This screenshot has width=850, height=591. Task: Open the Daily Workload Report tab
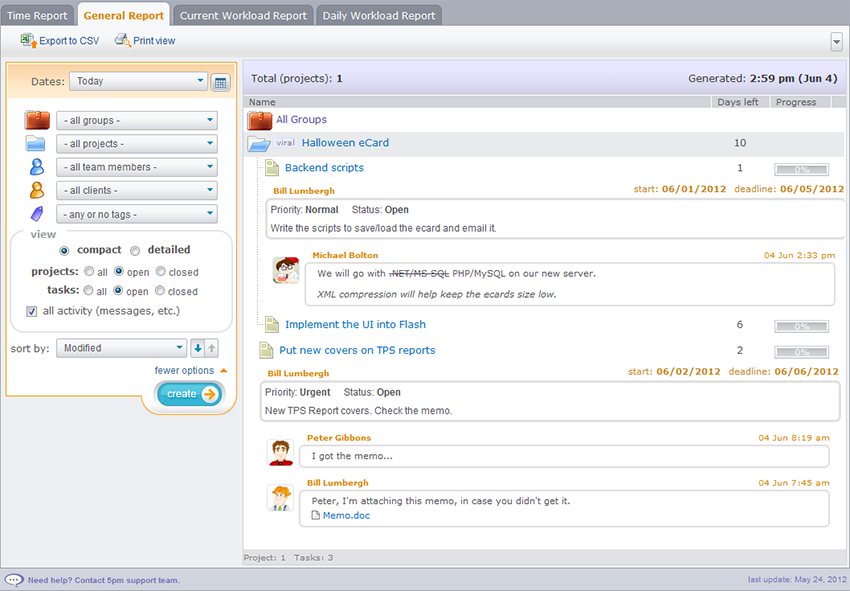[x=378, y=16]
